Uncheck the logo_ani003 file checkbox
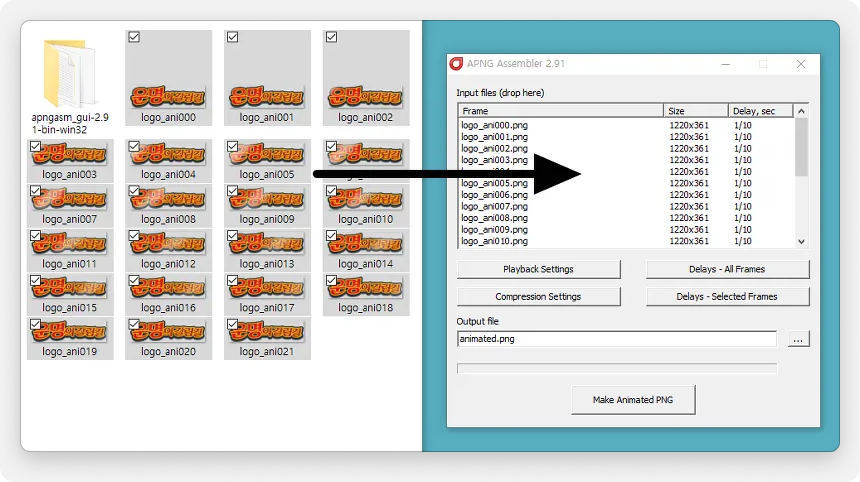 pos(35,146)
